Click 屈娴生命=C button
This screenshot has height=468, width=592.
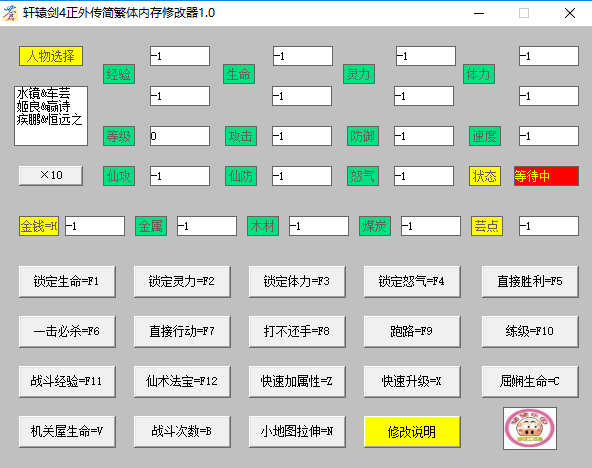(x=530, y=382)
